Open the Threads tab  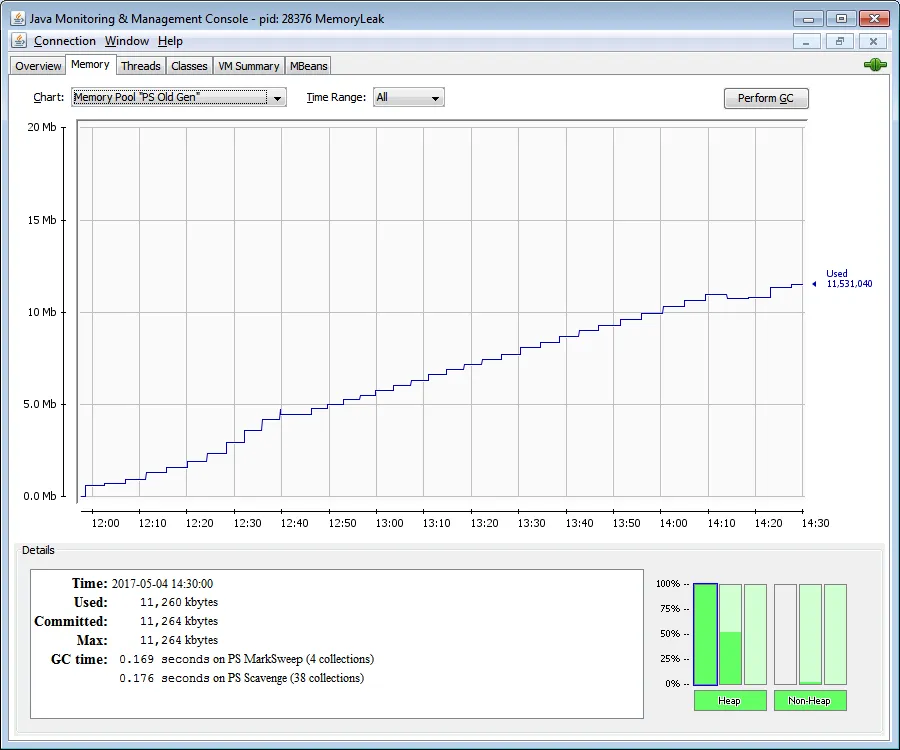(x=140, y=65)
